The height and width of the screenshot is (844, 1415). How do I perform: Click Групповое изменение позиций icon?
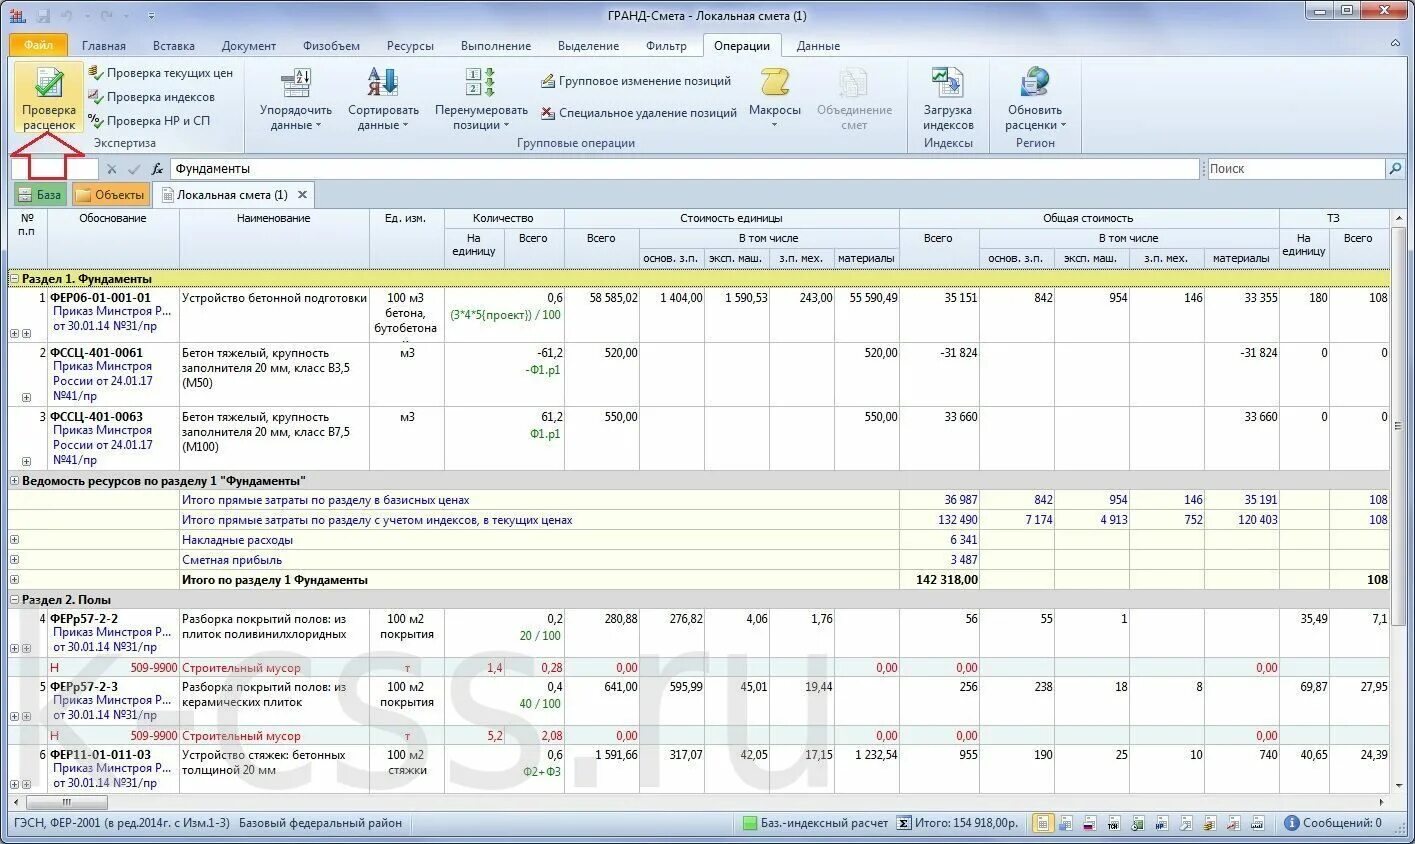pyautogui.click(x=547, y=81)
